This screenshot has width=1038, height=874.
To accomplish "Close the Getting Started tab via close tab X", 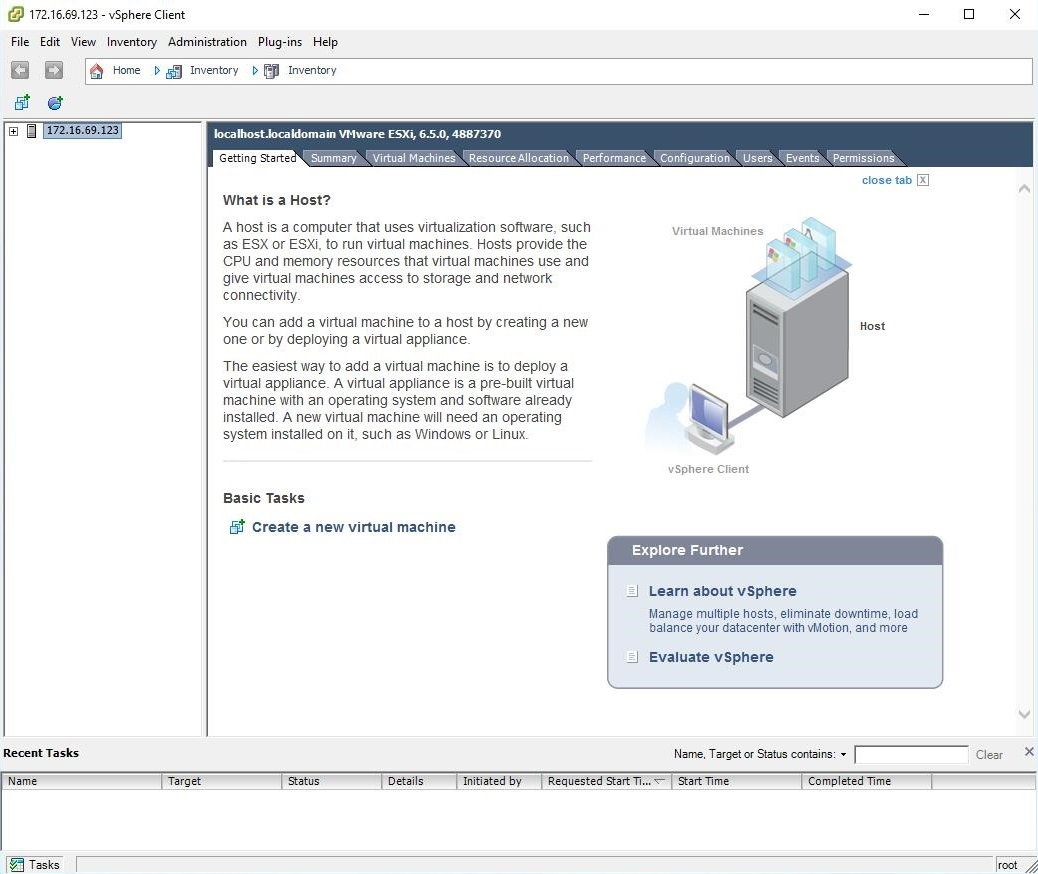I will pyautogui.click(x=923, y=180).
